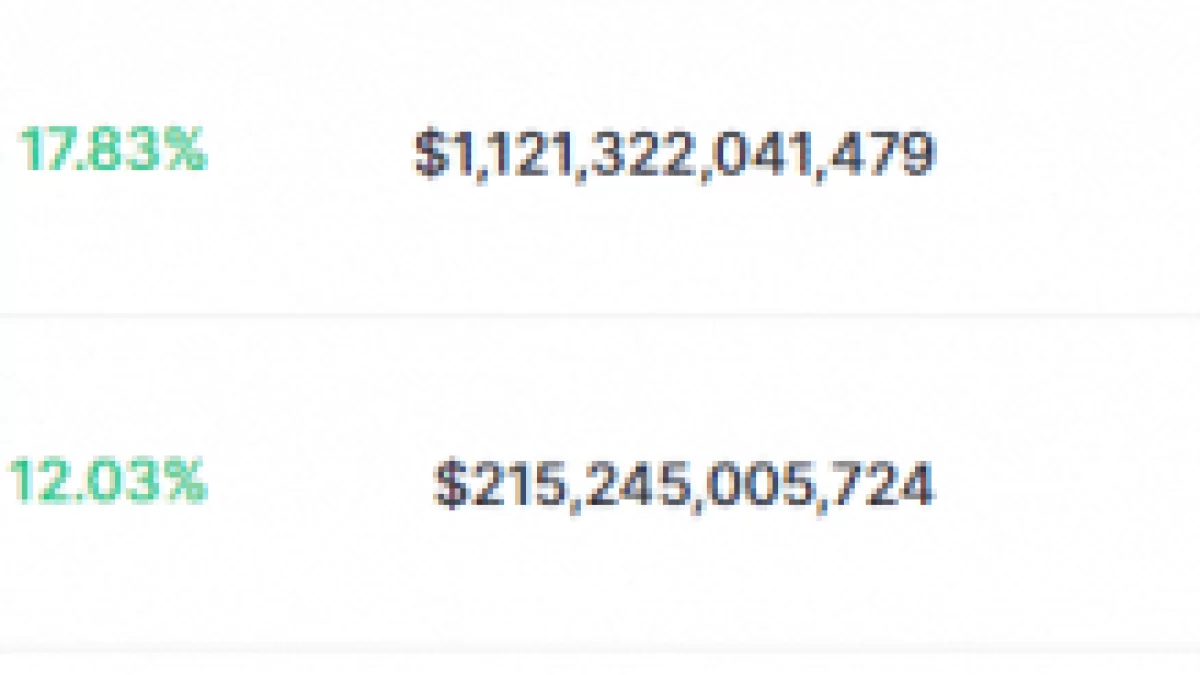Select the $215,245,005,724 market cap figure

[x=684, y=485]
